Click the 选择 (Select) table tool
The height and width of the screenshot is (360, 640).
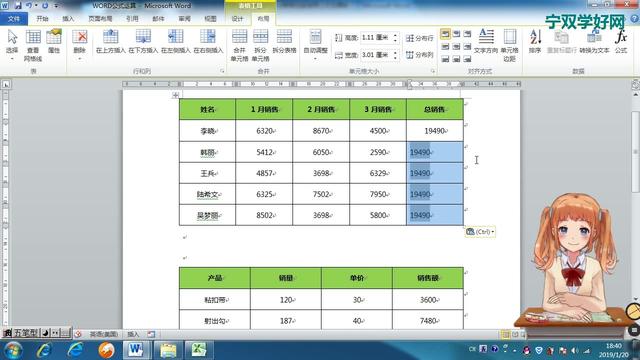[x=12, y=45]
